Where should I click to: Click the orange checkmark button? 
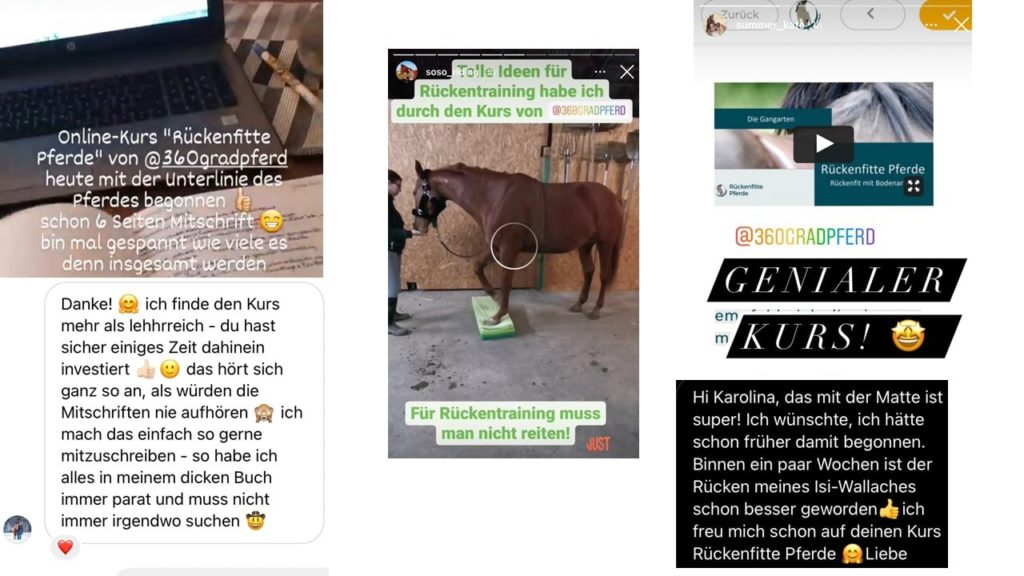[x=945, y=14]
